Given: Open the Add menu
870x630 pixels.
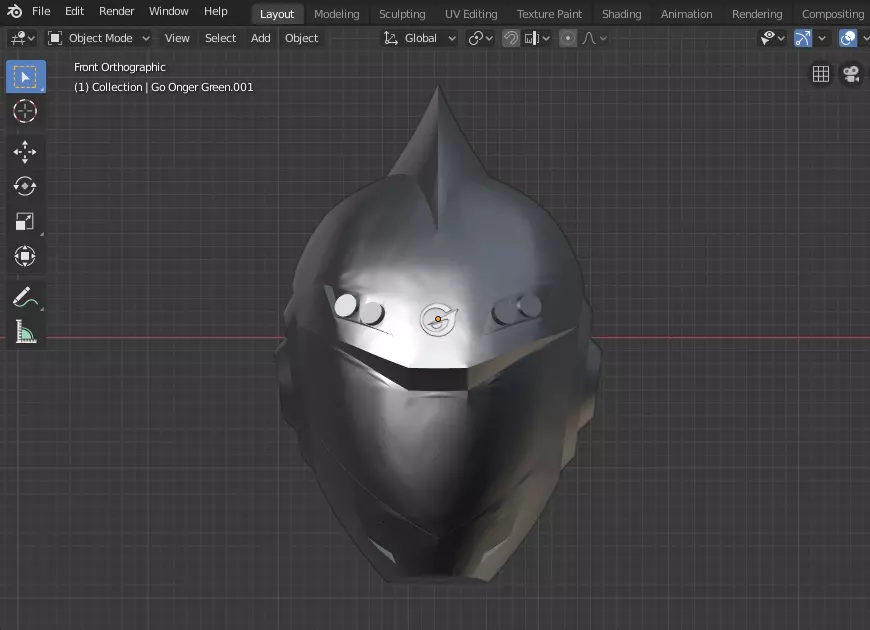Looking at the screenshot, I should coord(261,38).
